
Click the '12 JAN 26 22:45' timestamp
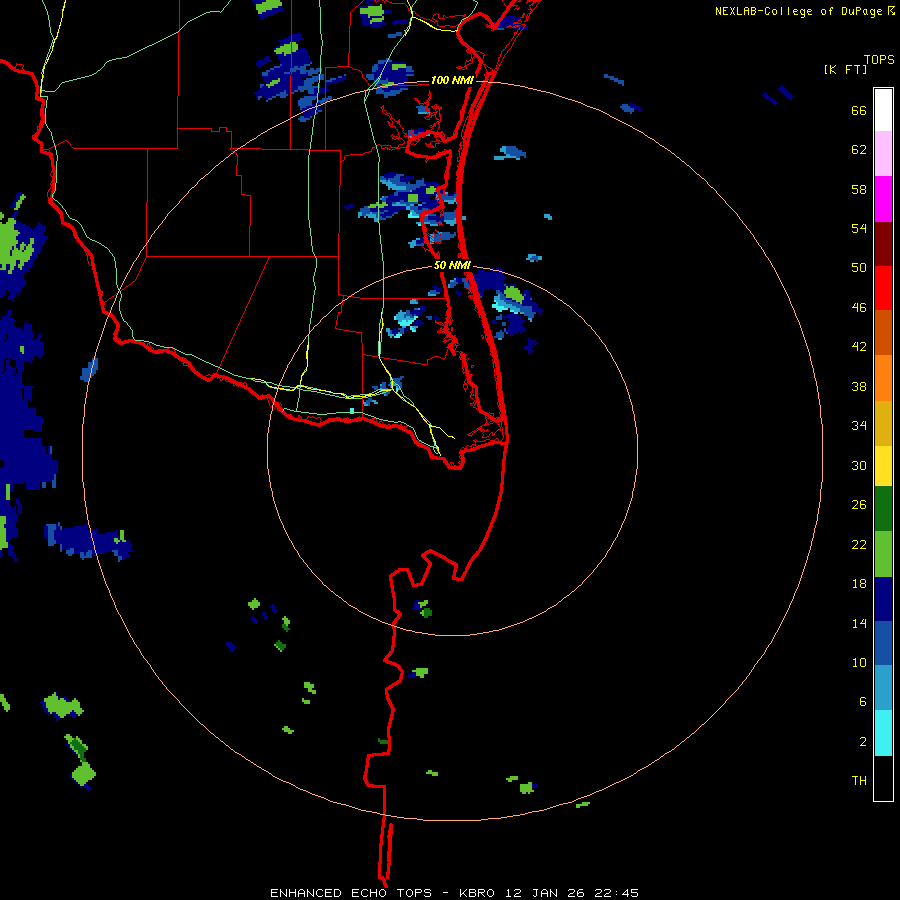(572, 893)
